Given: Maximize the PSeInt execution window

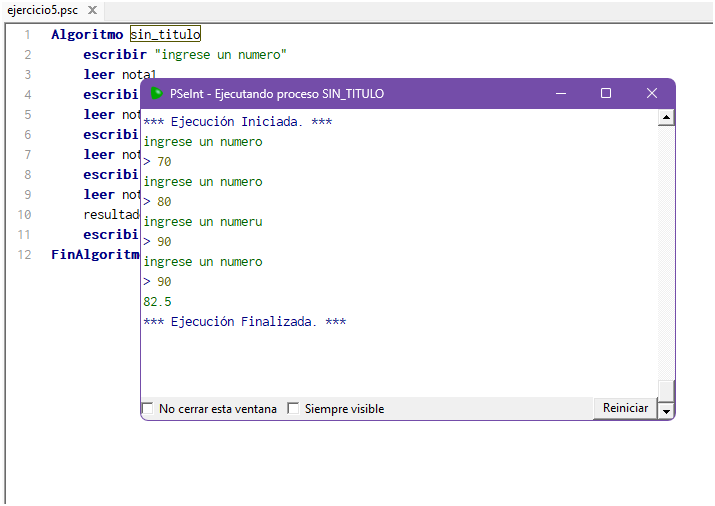Looking at the screenshot, I should point(605,93).
